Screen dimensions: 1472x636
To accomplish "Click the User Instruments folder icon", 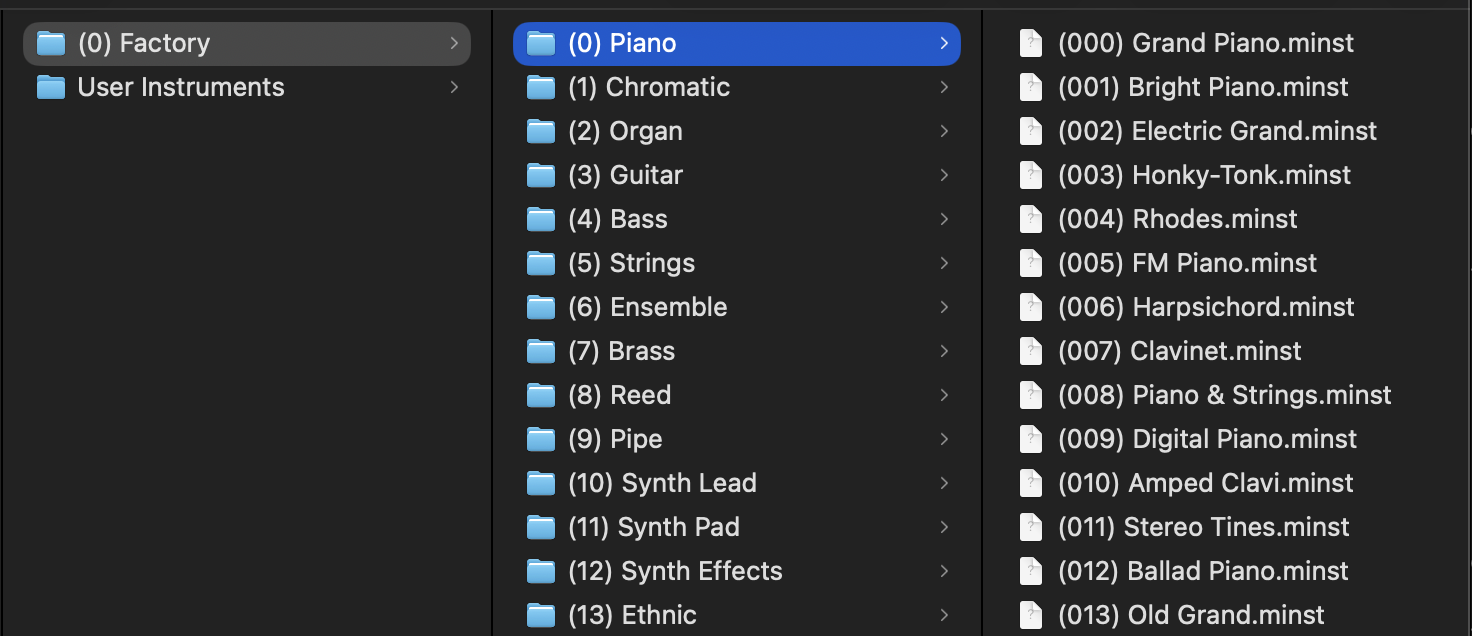I will click(x=50, y=88).
